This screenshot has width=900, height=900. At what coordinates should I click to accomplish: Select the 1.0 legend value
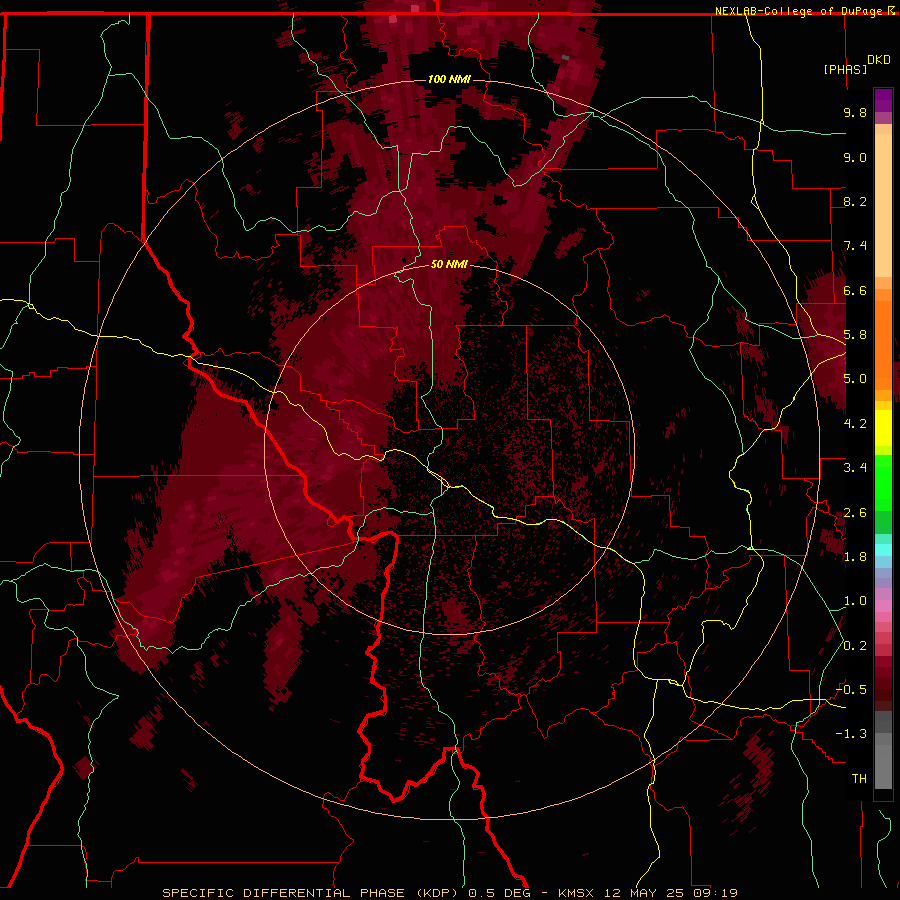point(855,601)
